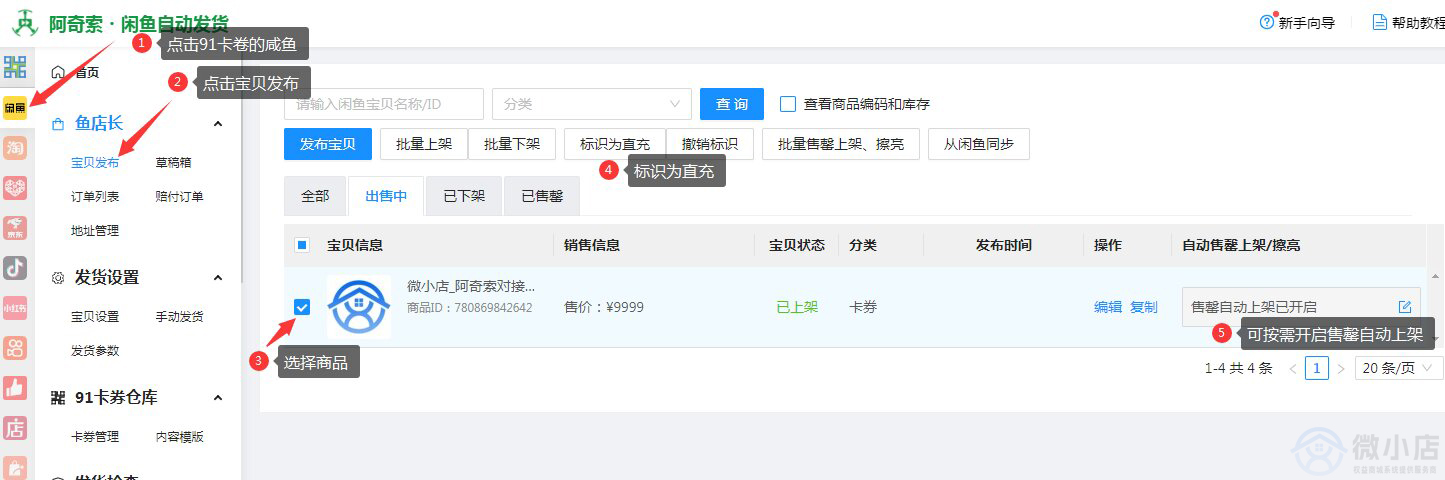Viewport: 1445px width, 480px height.
Task: Click the 从闲鱼同步 button
Action: [x=979, y=144]
